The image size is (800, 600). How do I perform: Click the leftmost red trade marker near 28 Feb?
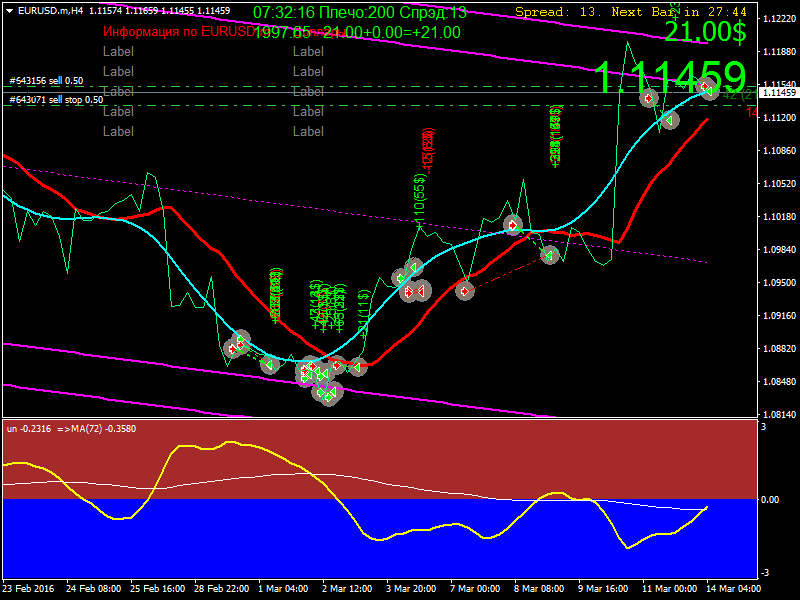tap(233, 348)
